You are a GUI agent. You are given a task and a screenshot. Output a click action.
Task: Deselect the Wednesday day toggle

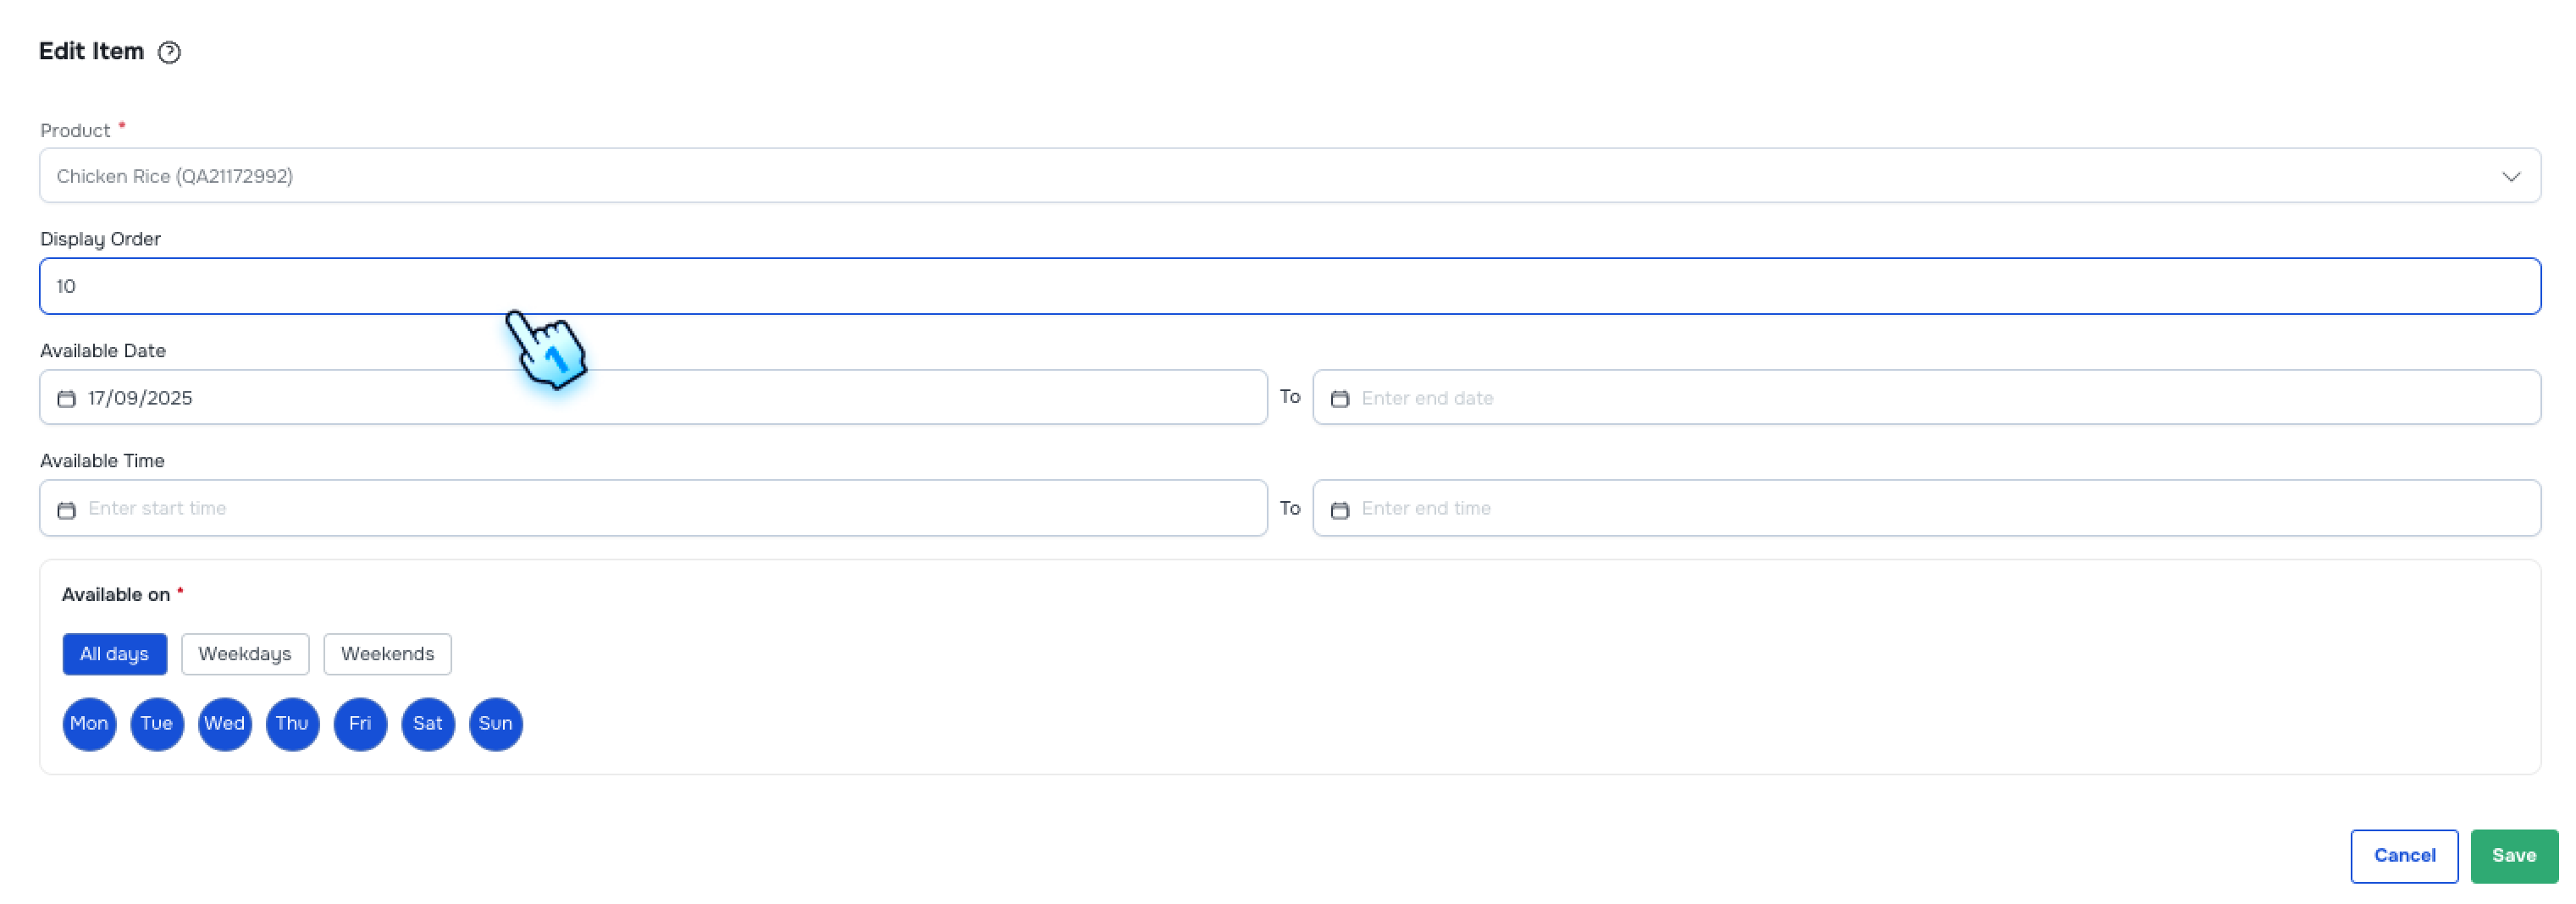point(224,723)
